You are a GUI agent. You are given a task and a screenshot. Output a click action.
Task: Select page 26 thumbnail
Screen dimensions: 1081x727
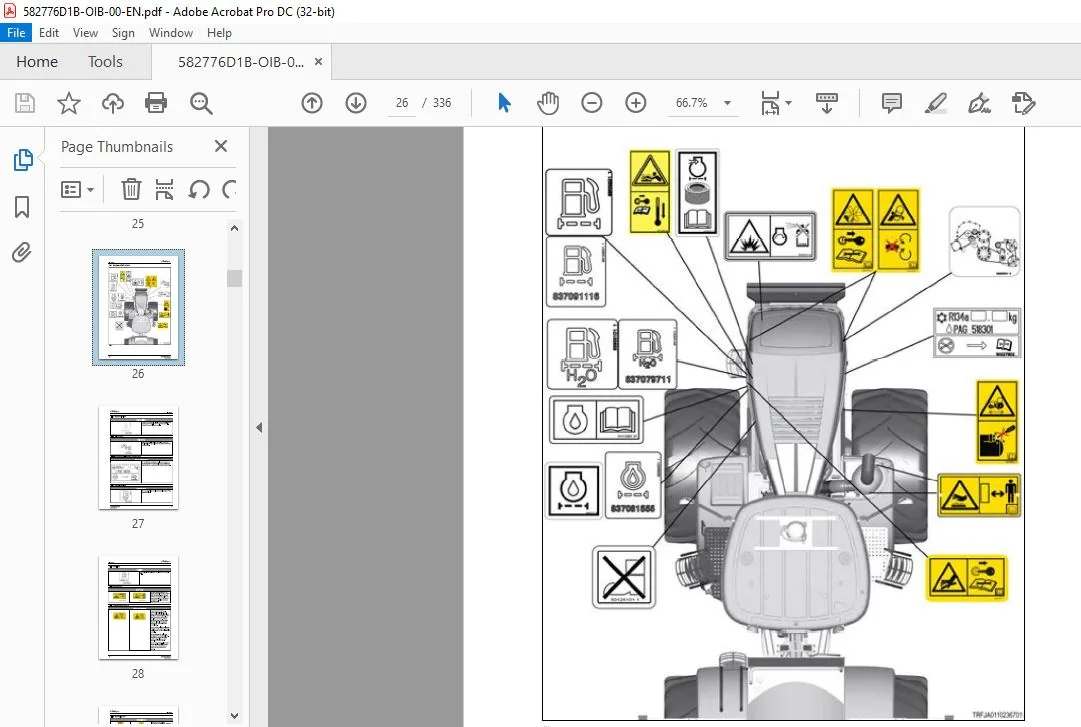click(x=139, y=307)
